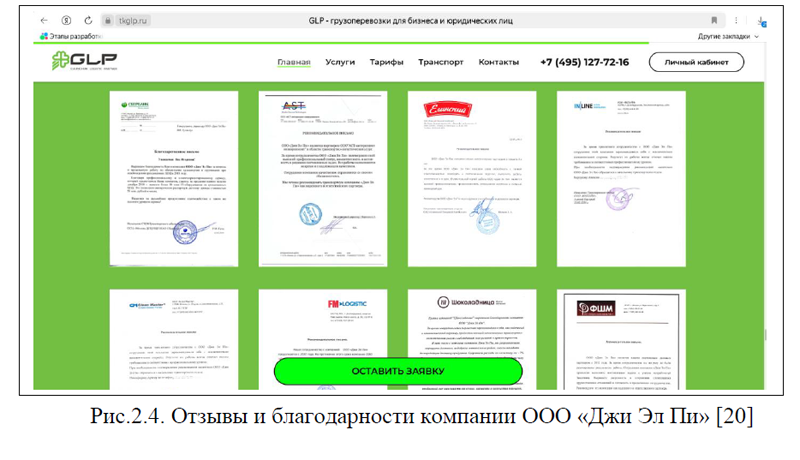This screenshot has width=800, height=460.
Task: Open the INLINE letter thumbnail
Action: pos(621,178)
